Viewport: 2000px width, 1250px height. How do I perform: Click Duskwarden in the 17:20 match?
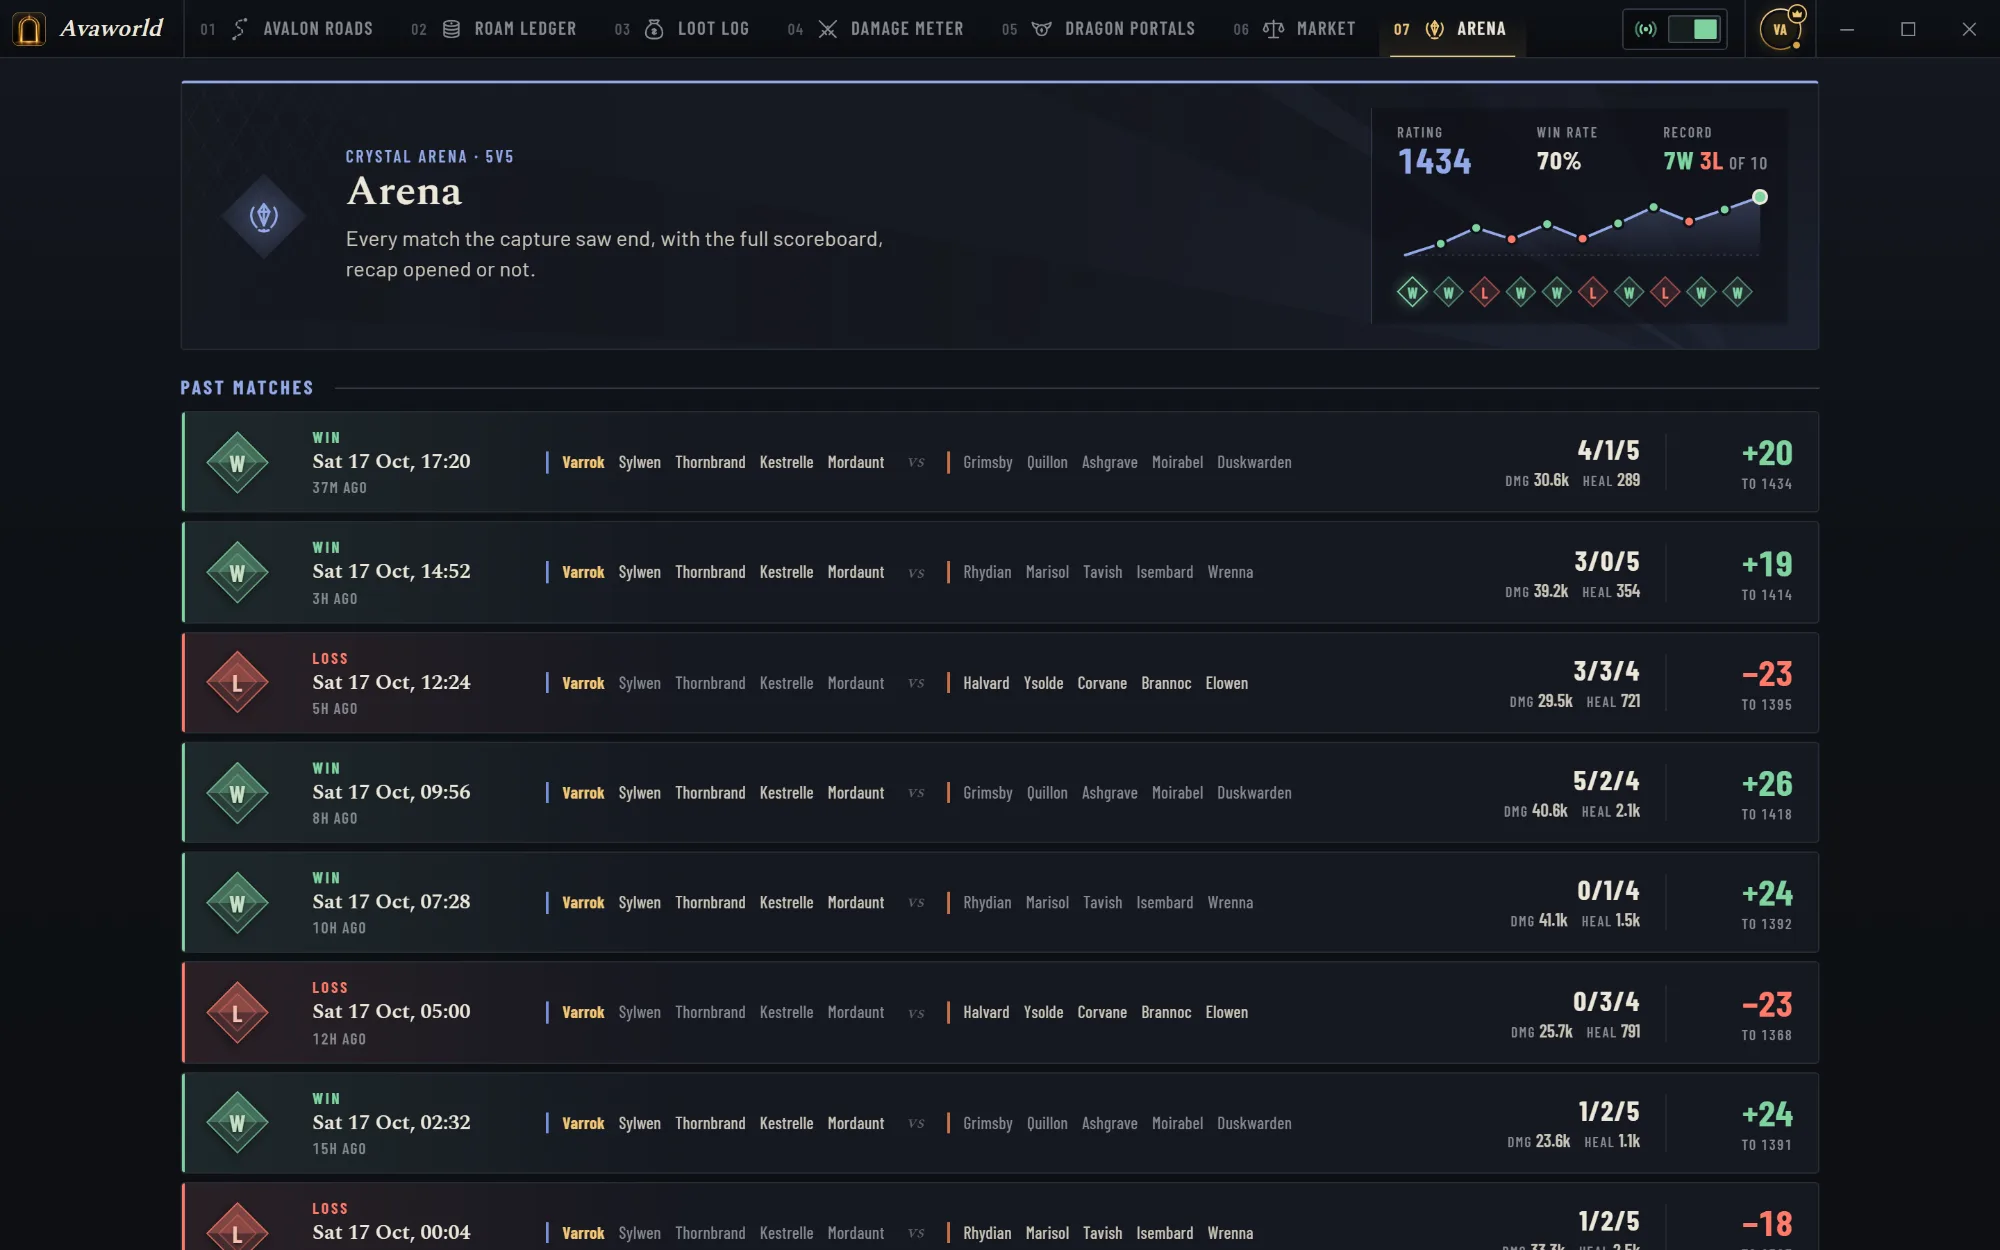click(x=1254, y=462)
